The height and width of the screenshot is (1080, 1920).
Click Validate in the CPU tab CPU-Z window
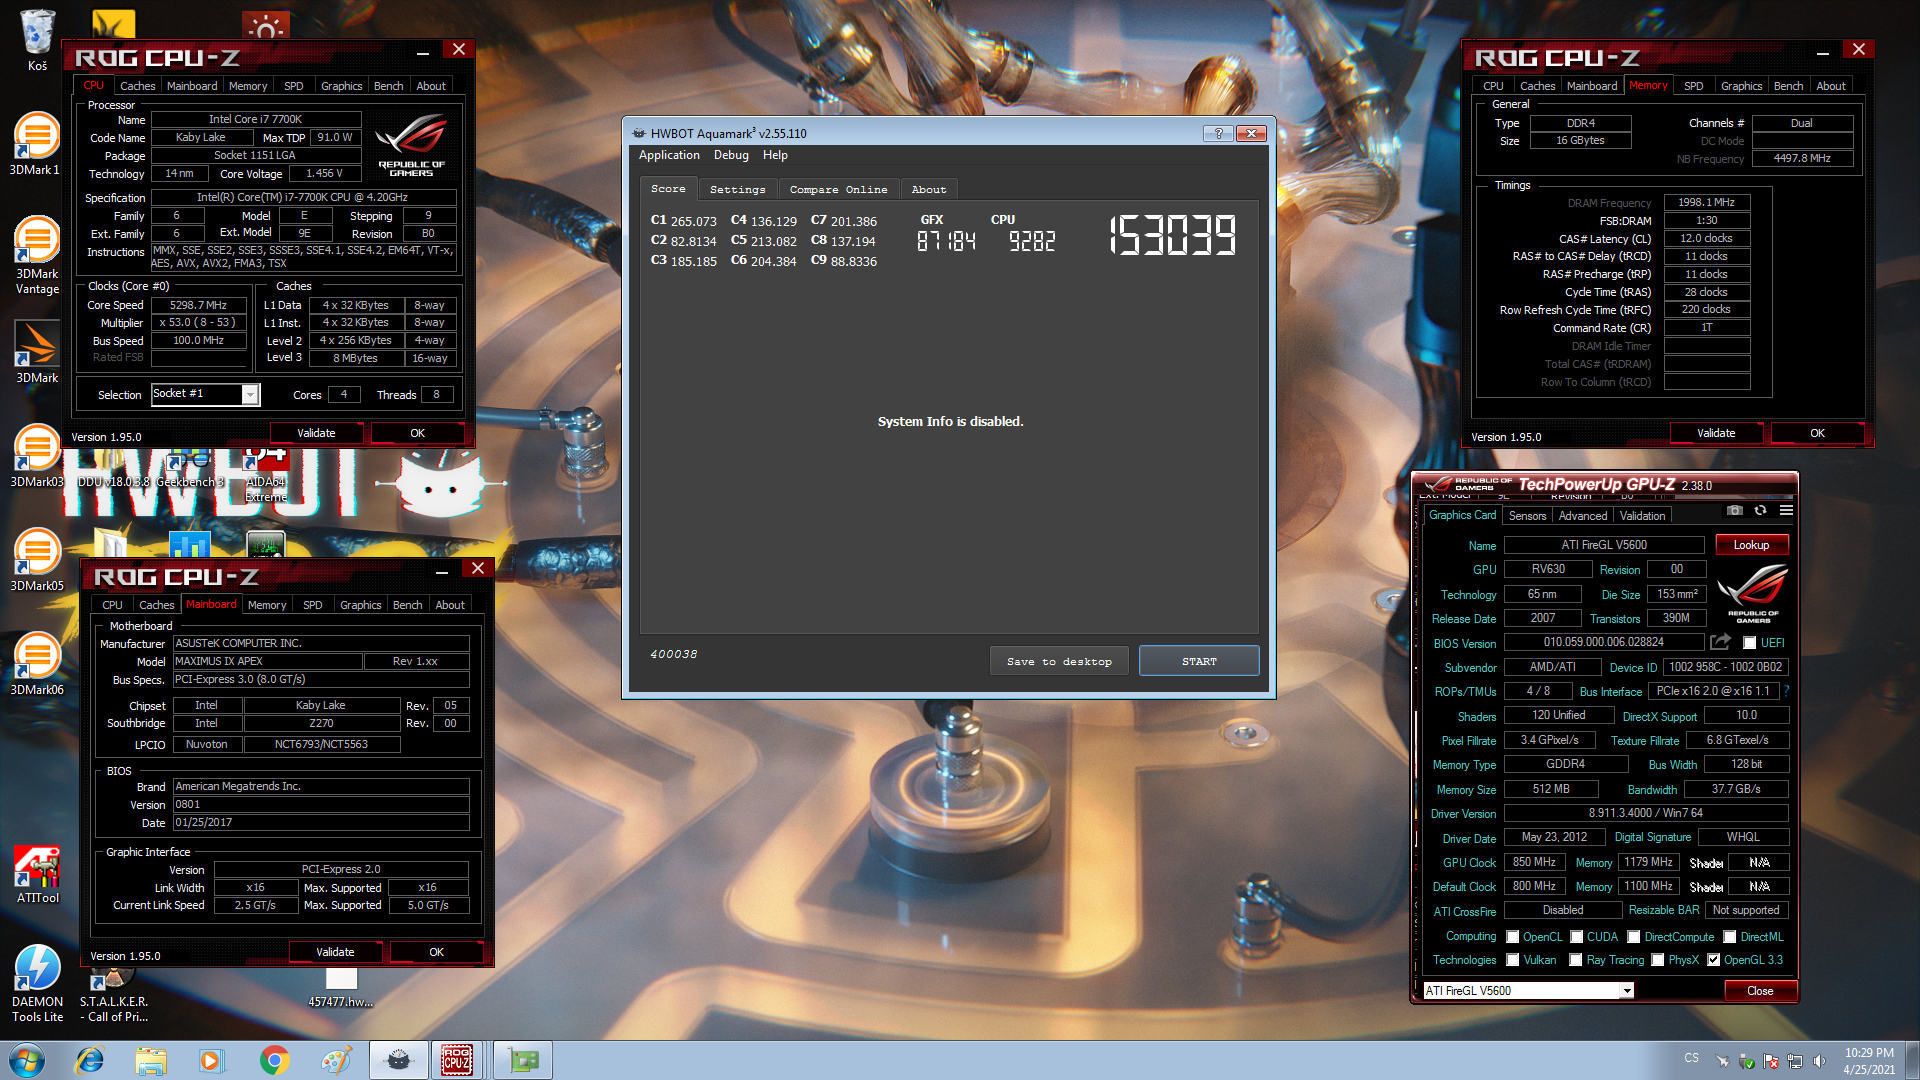[x=316, y=433]
